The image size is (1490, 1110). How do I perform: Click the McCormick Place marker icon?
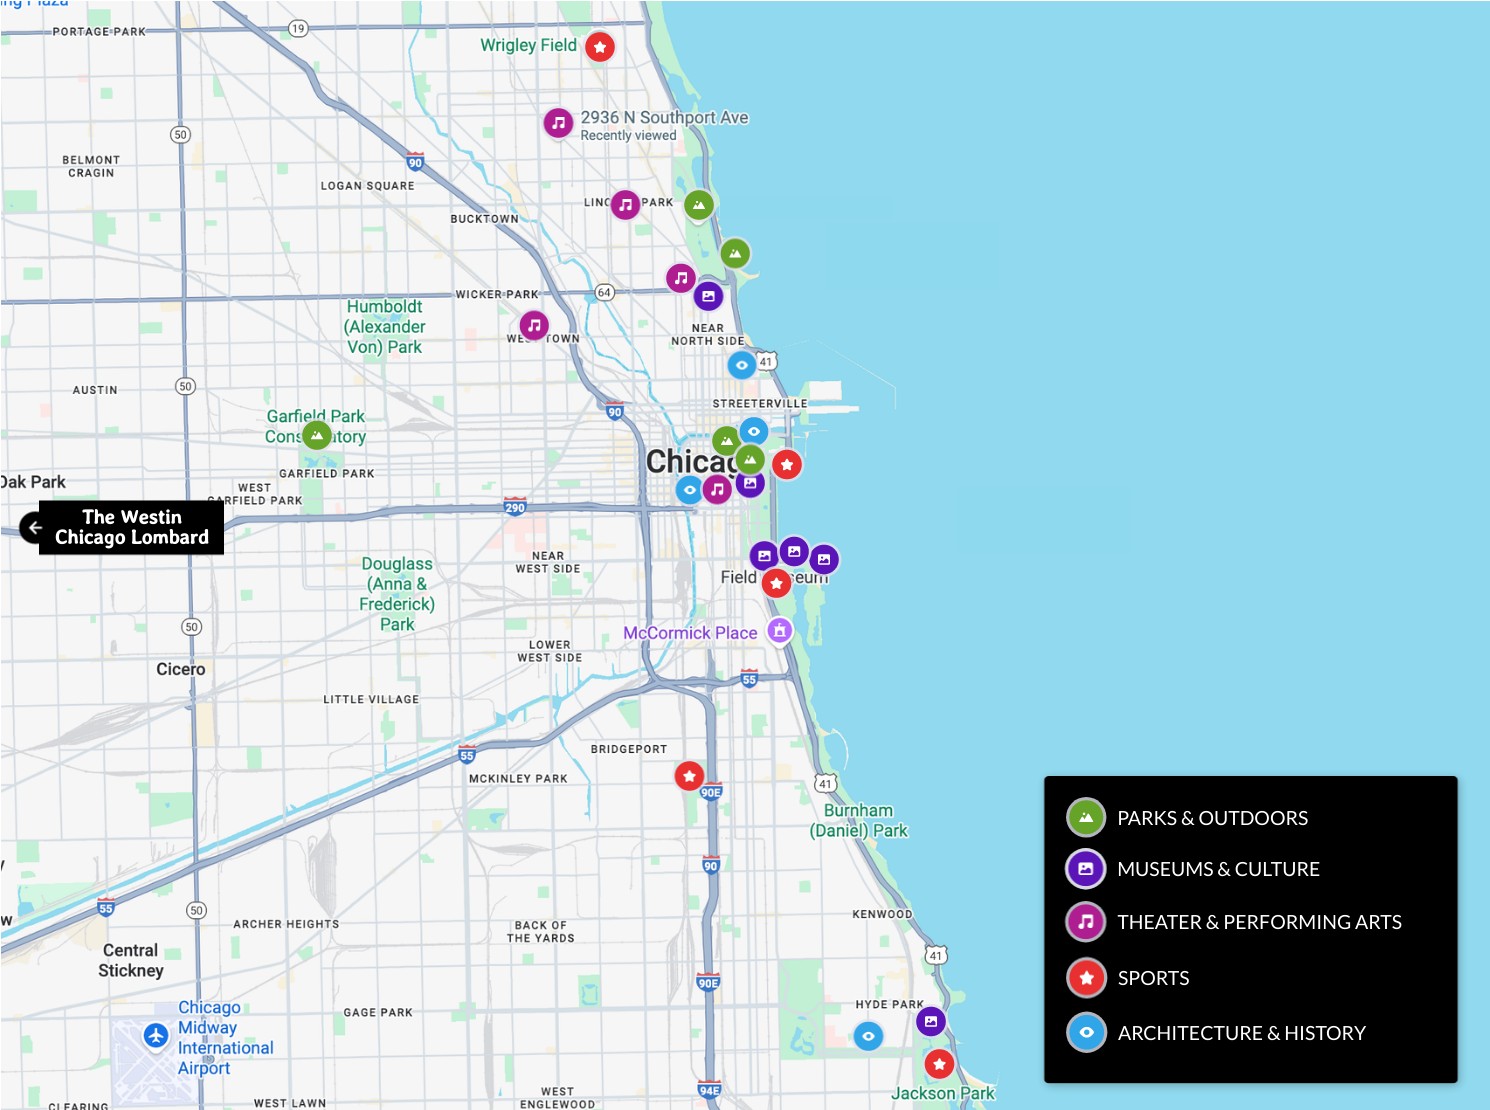click(x=779, y=630)
